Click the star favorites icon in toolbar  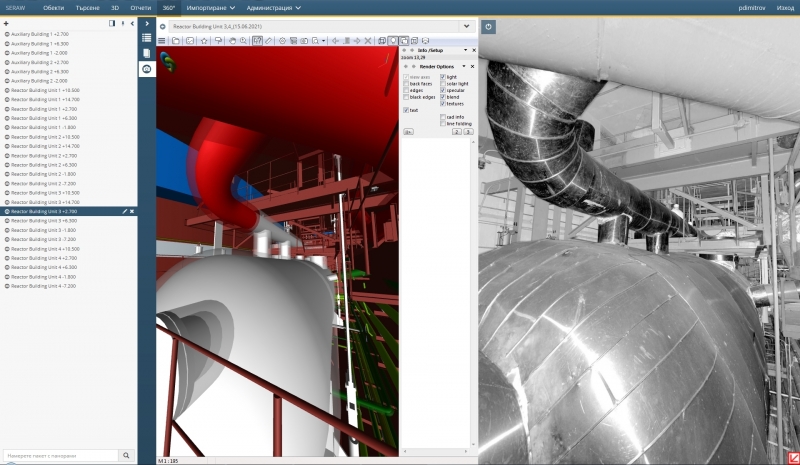204,41
